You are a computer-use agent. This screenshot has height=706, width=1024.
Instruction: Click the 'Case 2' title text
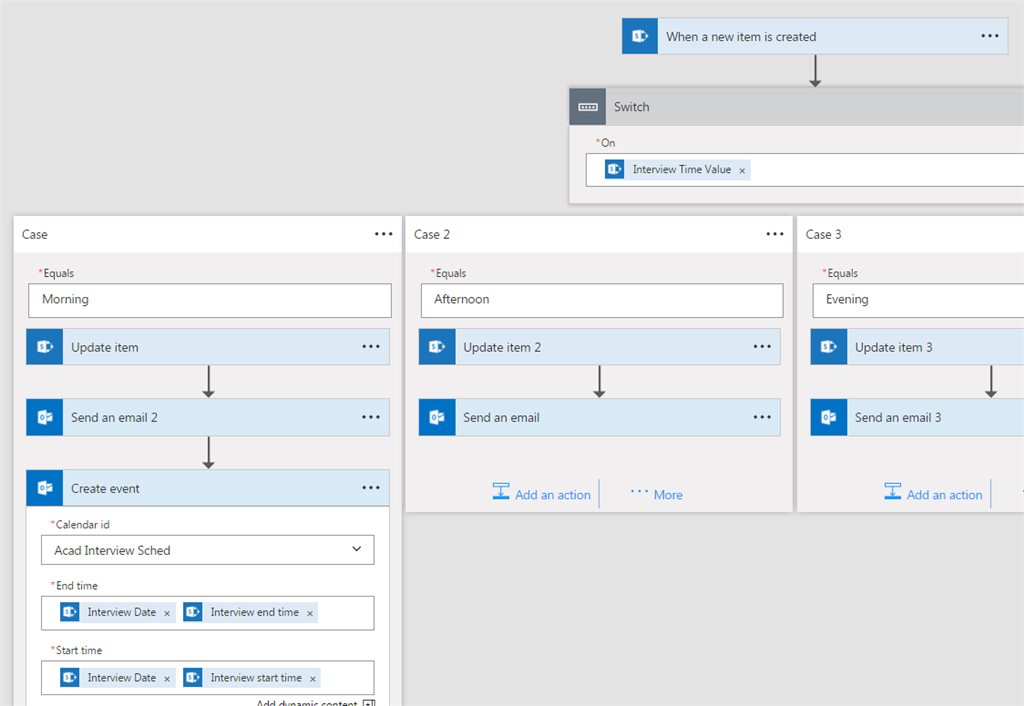pos(432,234)
